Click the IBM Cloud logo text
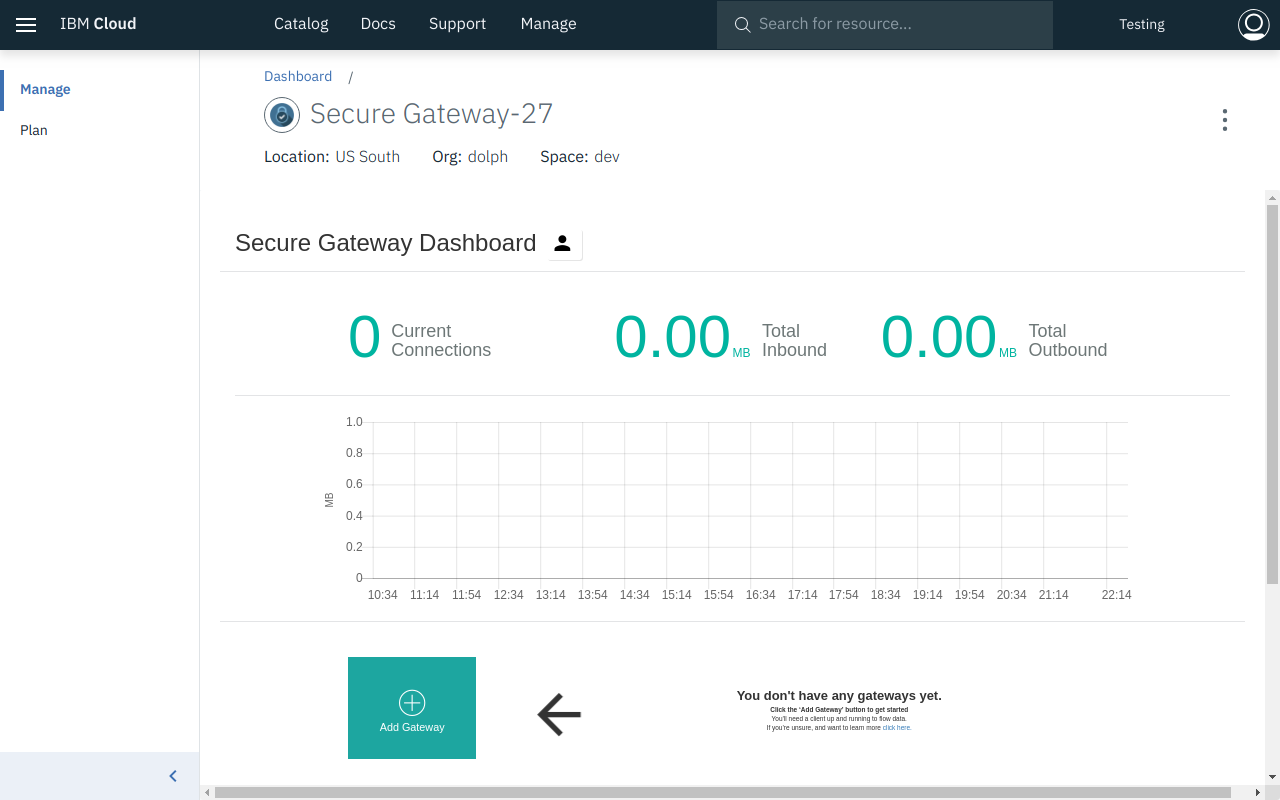The image size is (1280, 800). [x=98, y=24]
